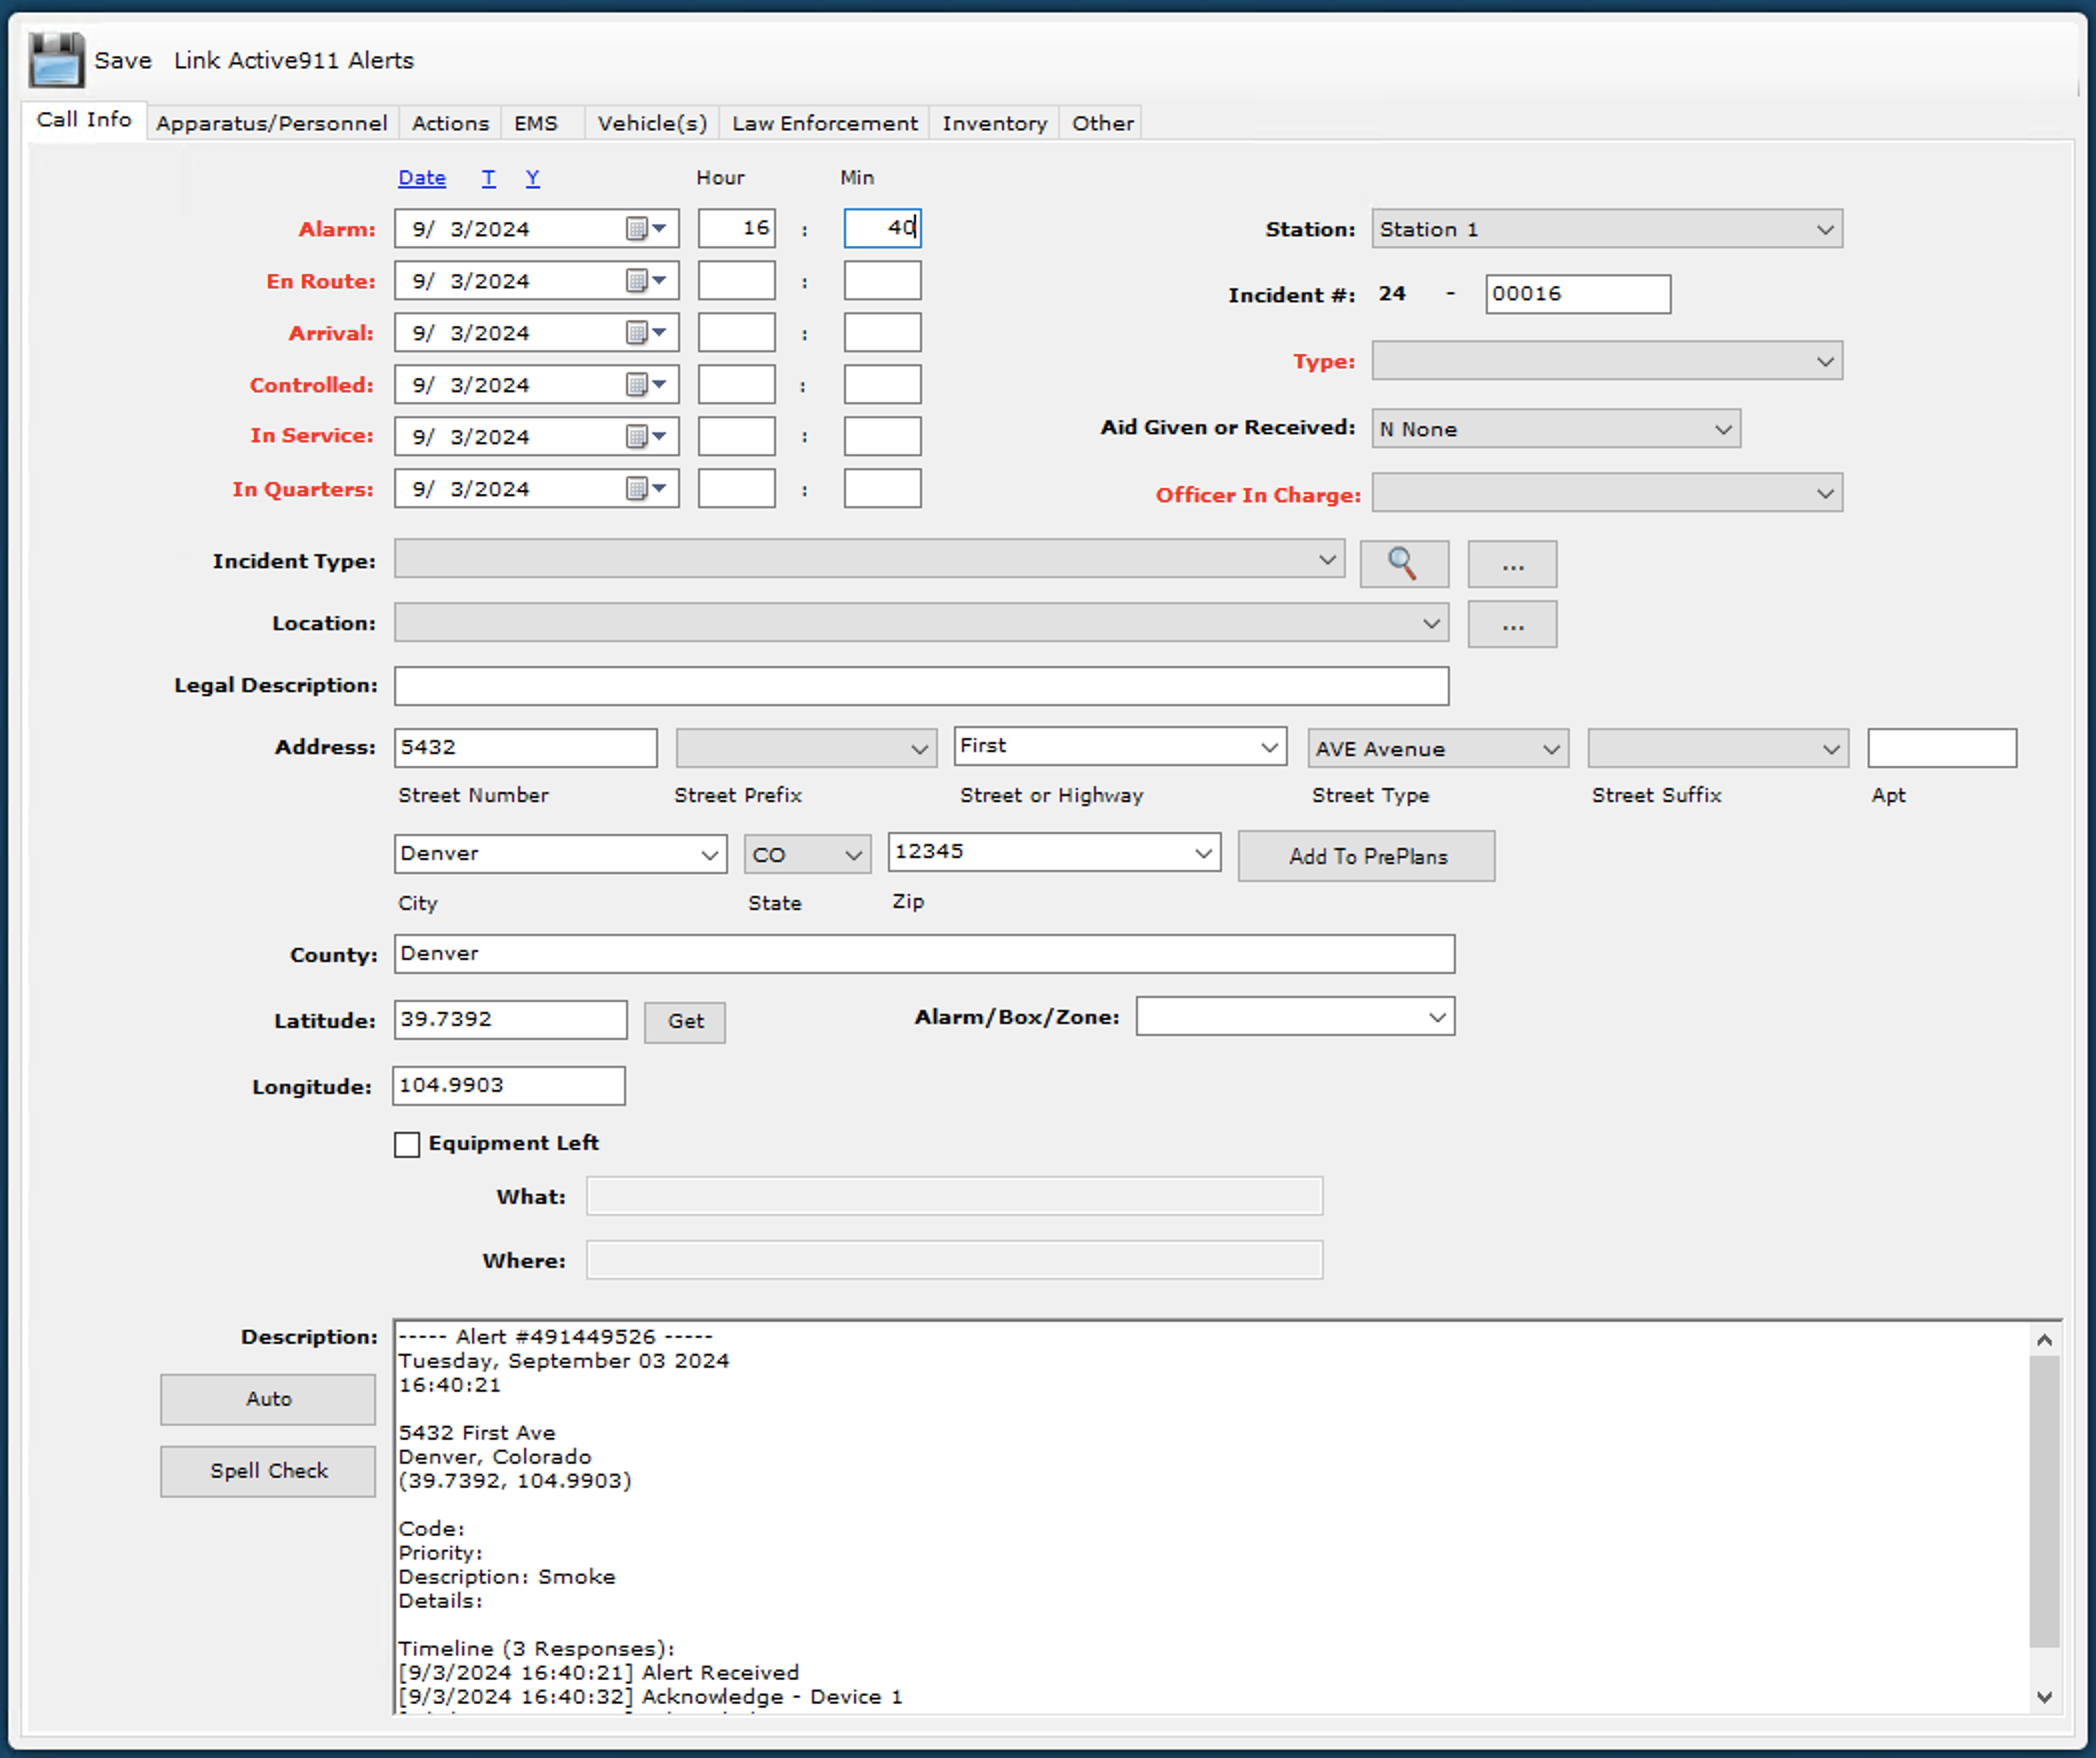Open the In Quarters date calendar icon
Viewport: 2096px width, 1758px height.
(637, 489)
